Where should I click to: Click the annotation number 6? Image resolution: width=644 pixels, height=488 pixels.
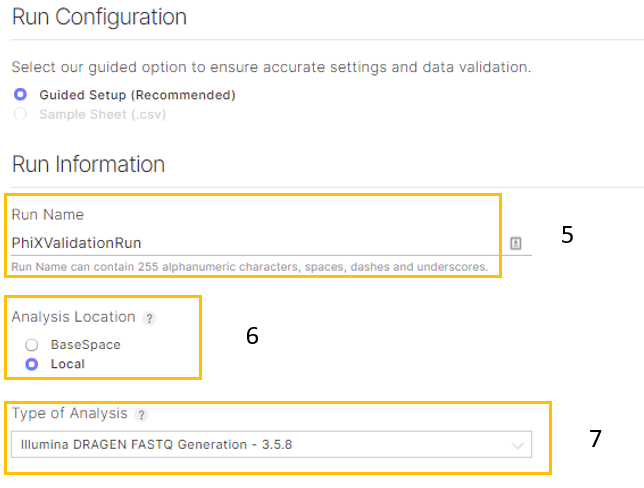[x=252, y=336]
